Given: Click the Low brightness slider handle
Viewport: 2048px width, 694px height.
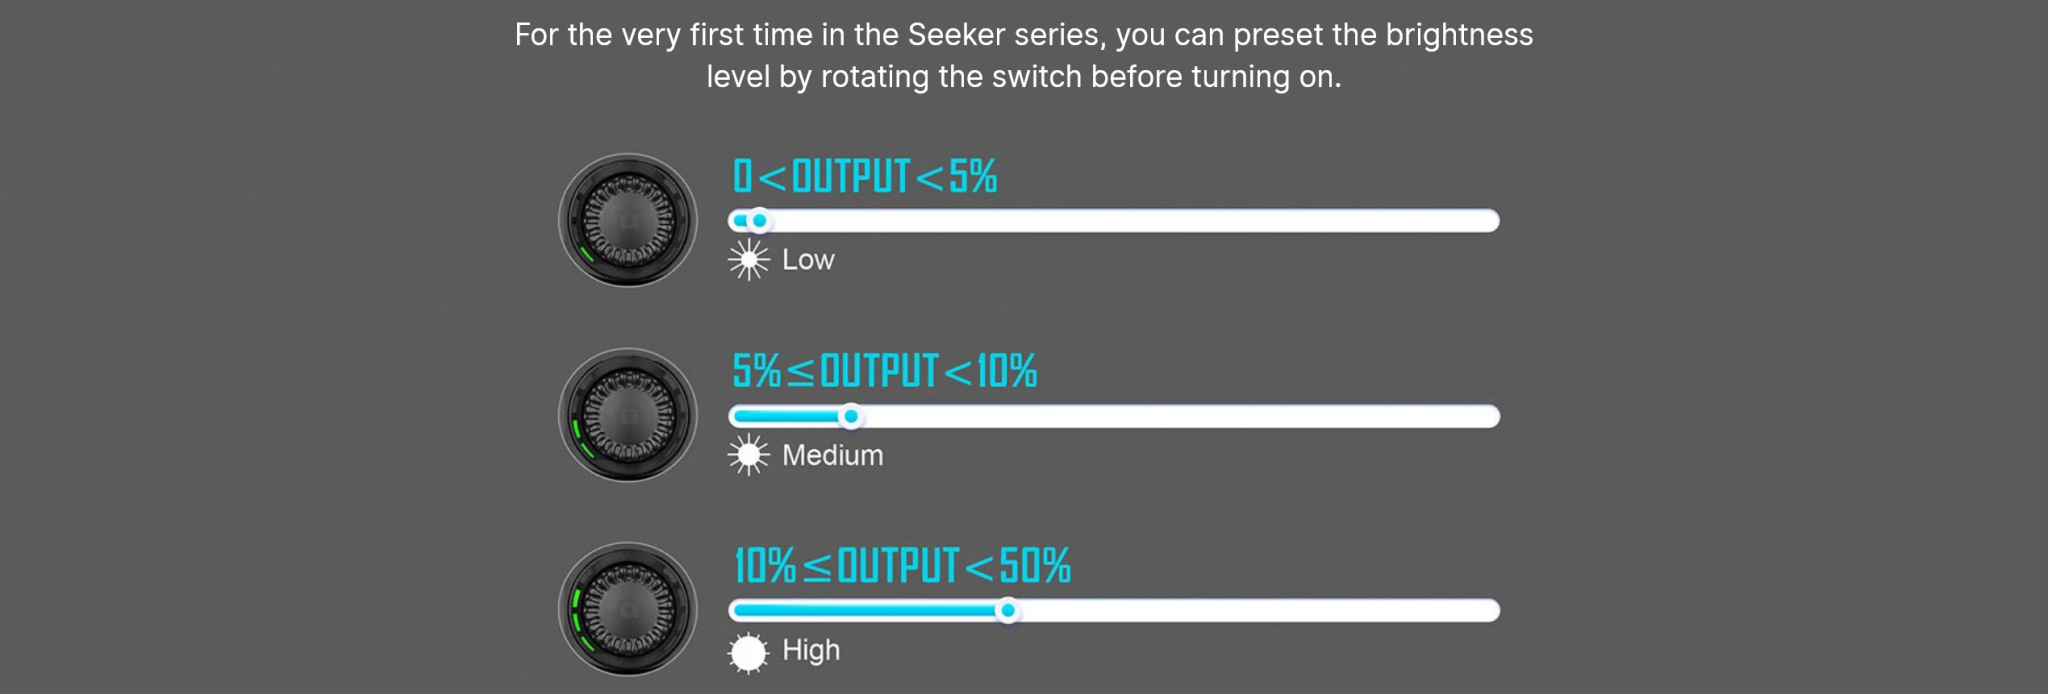Looking at the screenshot, I should [x=759, y=220].
